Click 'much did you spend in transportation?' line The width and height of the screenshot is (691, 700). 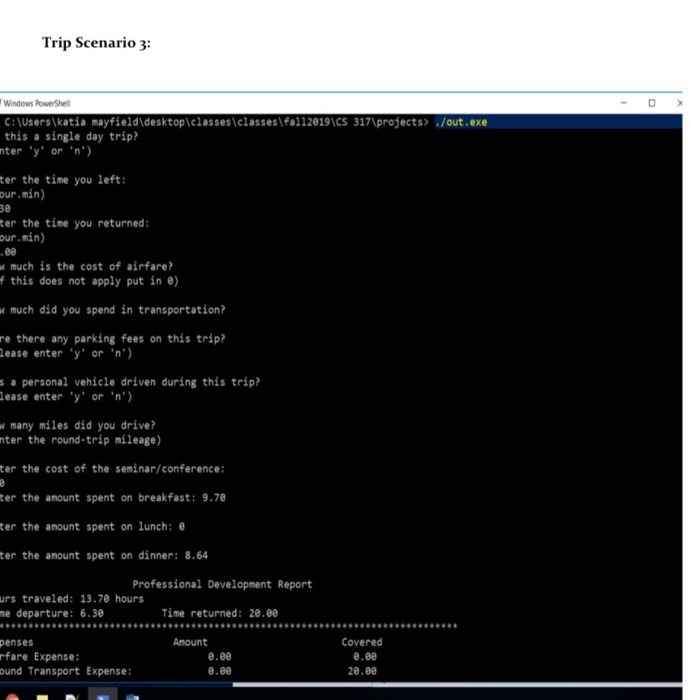tap(118, 310)
